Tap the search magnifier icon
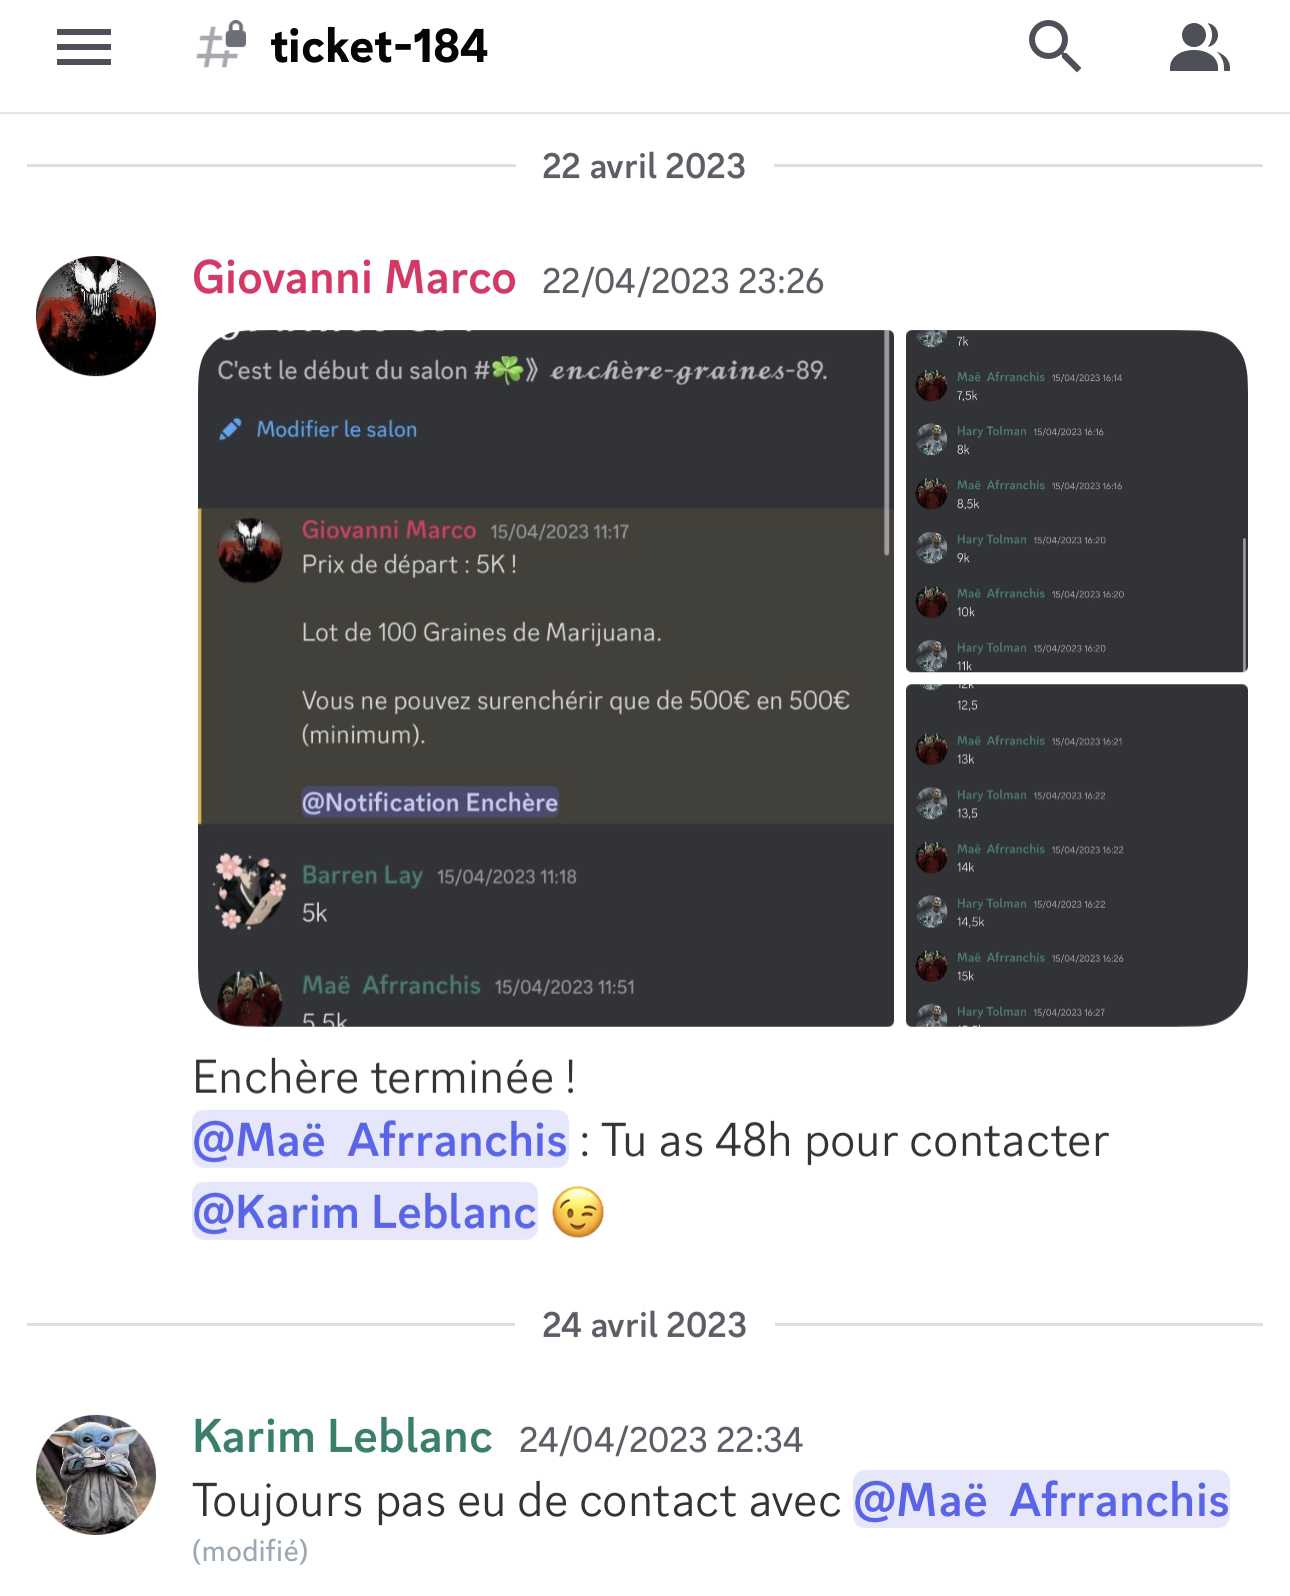 tap(1054, 47)
